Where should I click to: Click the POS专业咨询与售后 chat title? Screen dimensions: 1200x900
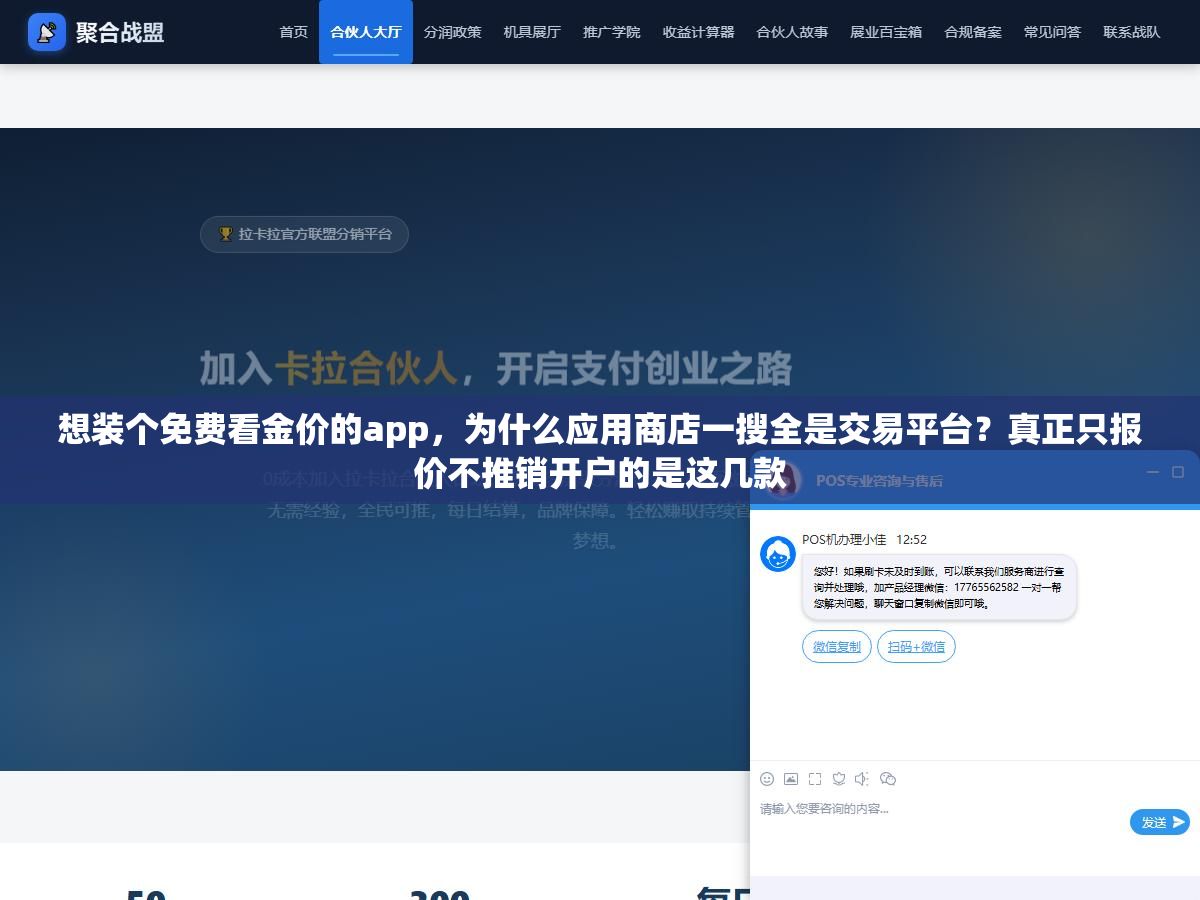(x=879, y=480)
